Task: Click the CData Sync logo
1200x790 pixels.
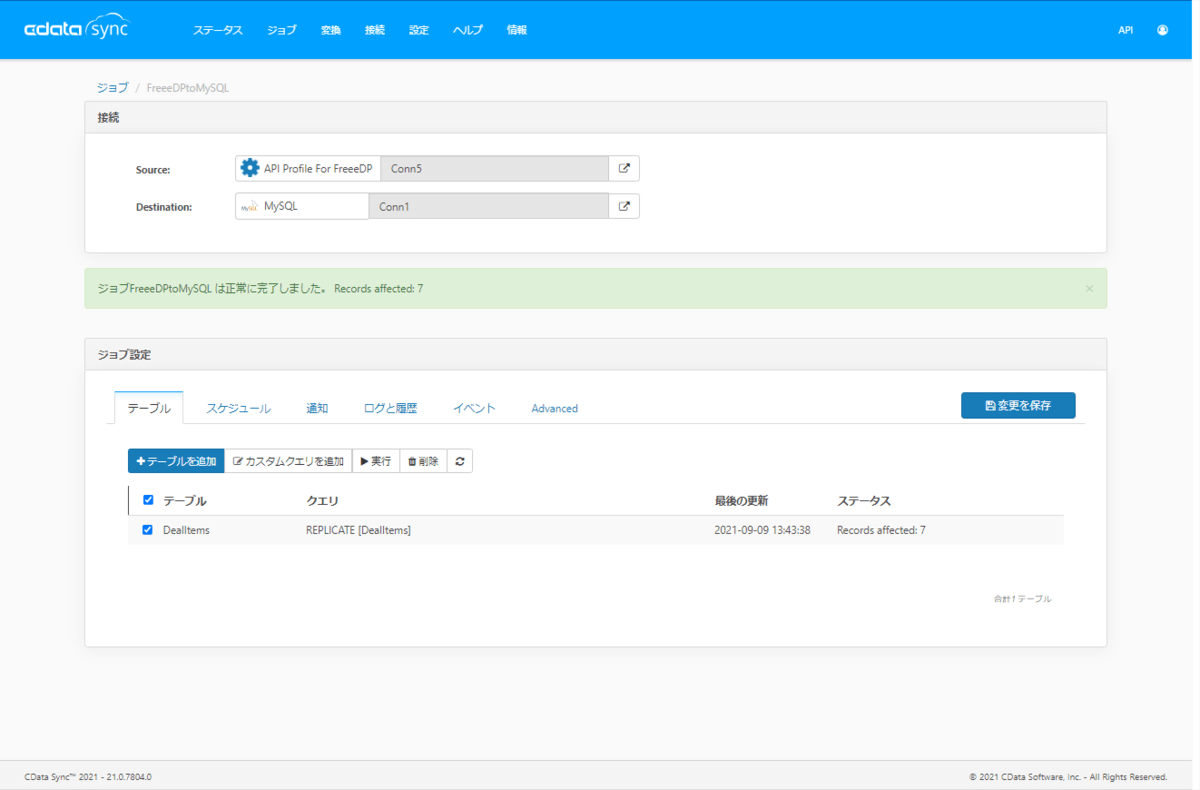Action: tap(77, 29)
